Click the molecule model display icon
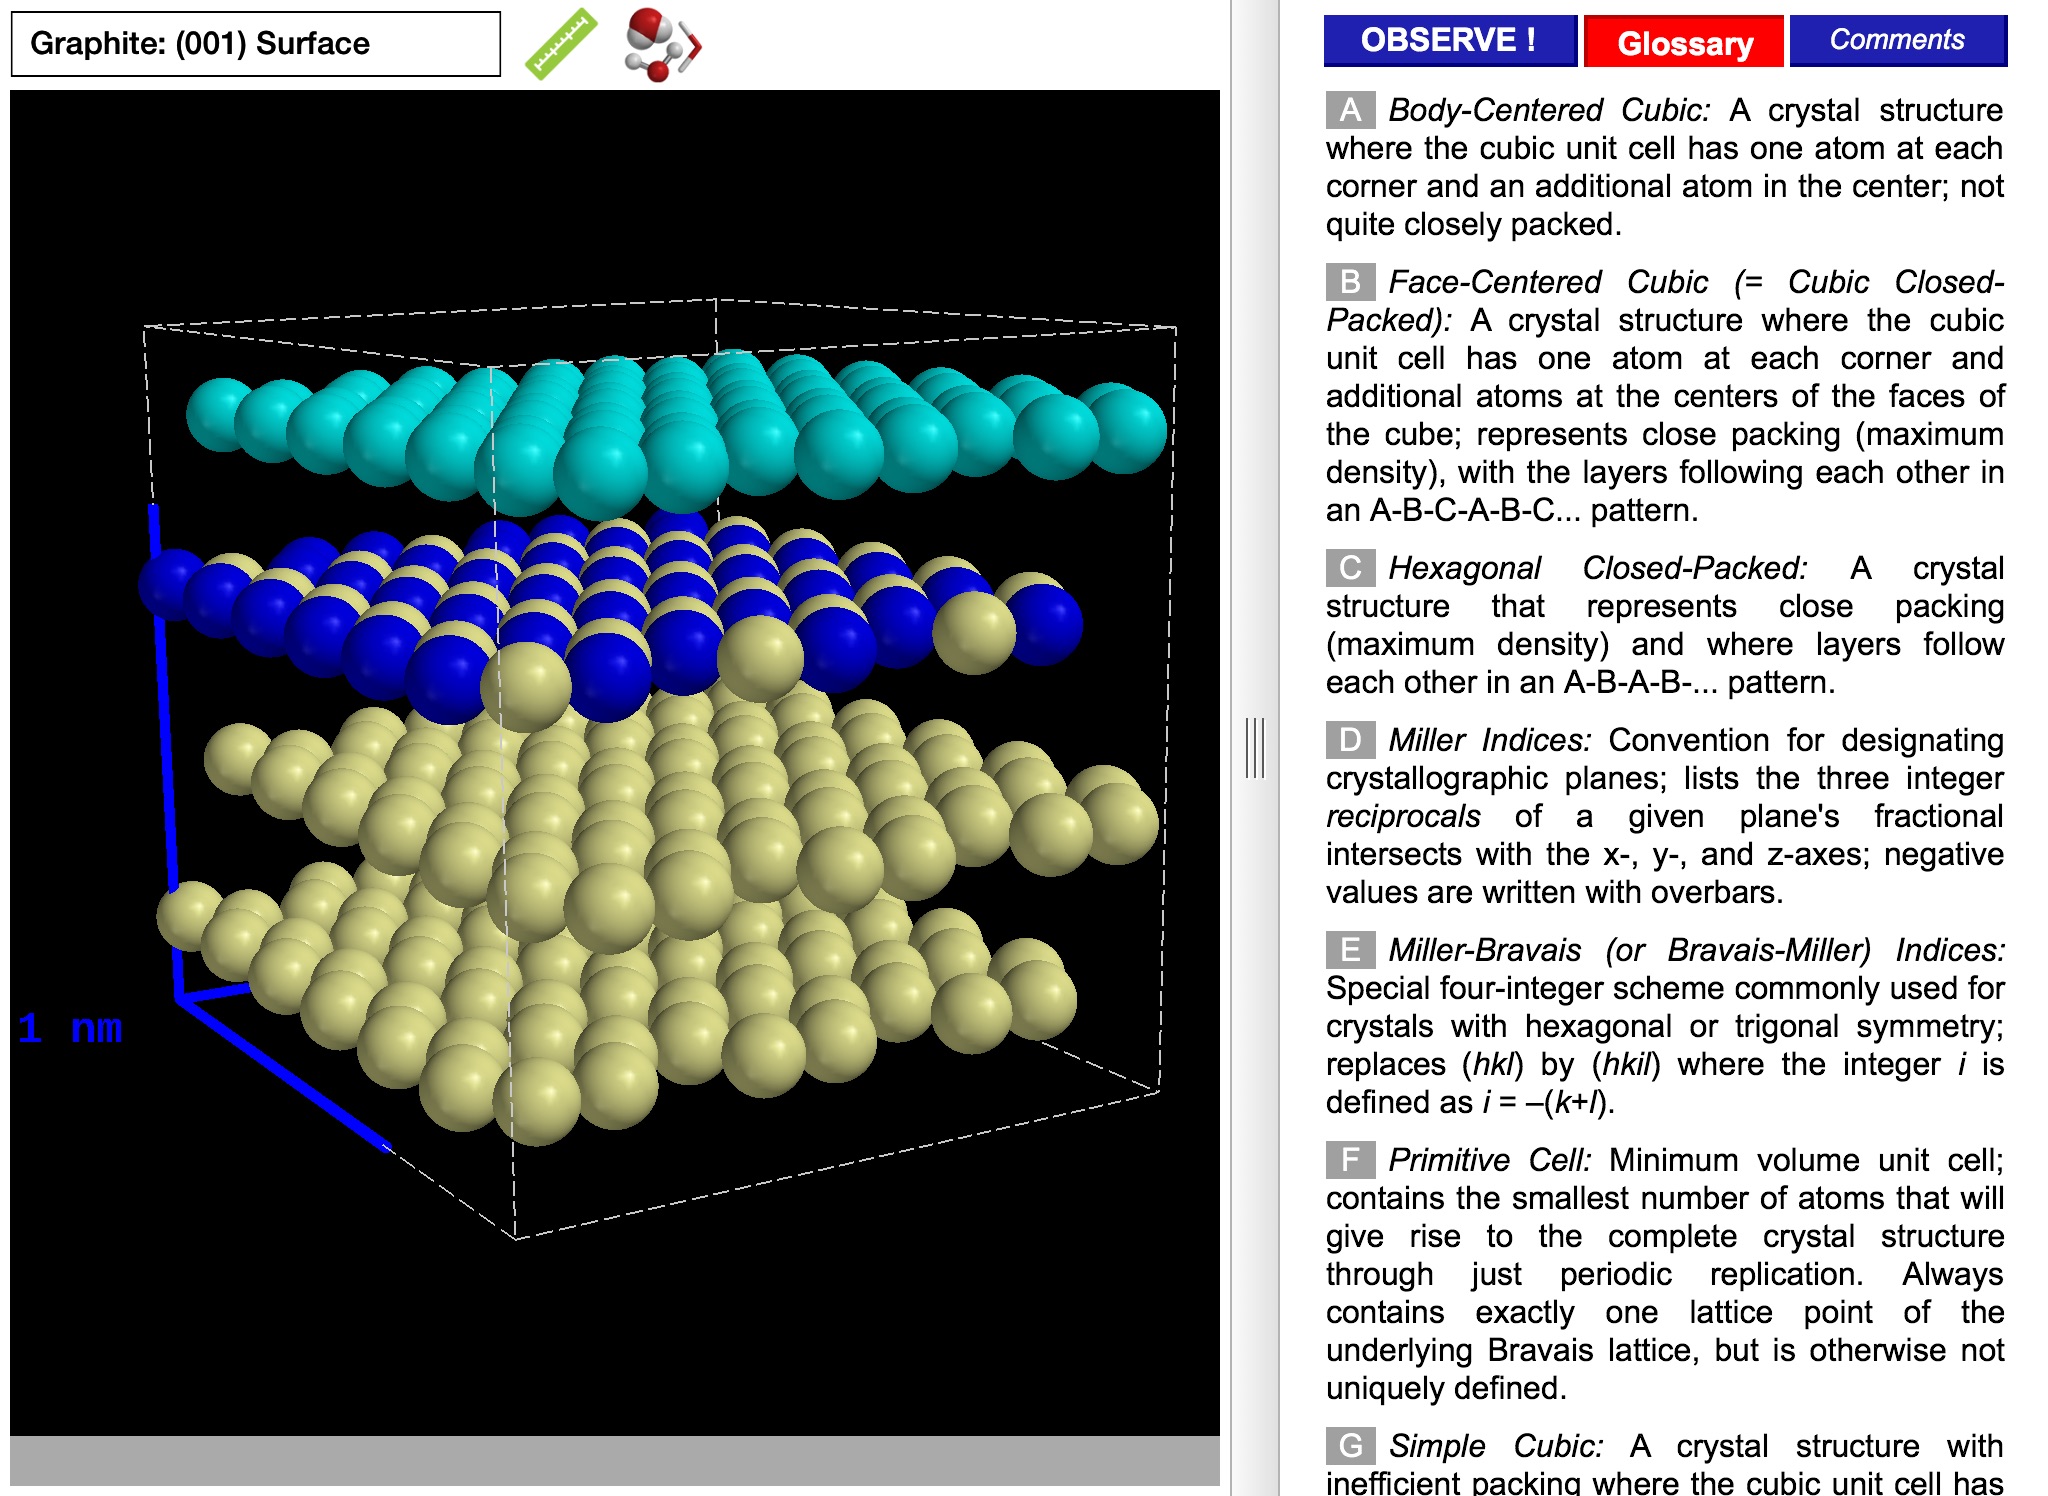The width and height of the screenshot is (2048, 1496). 662,44
